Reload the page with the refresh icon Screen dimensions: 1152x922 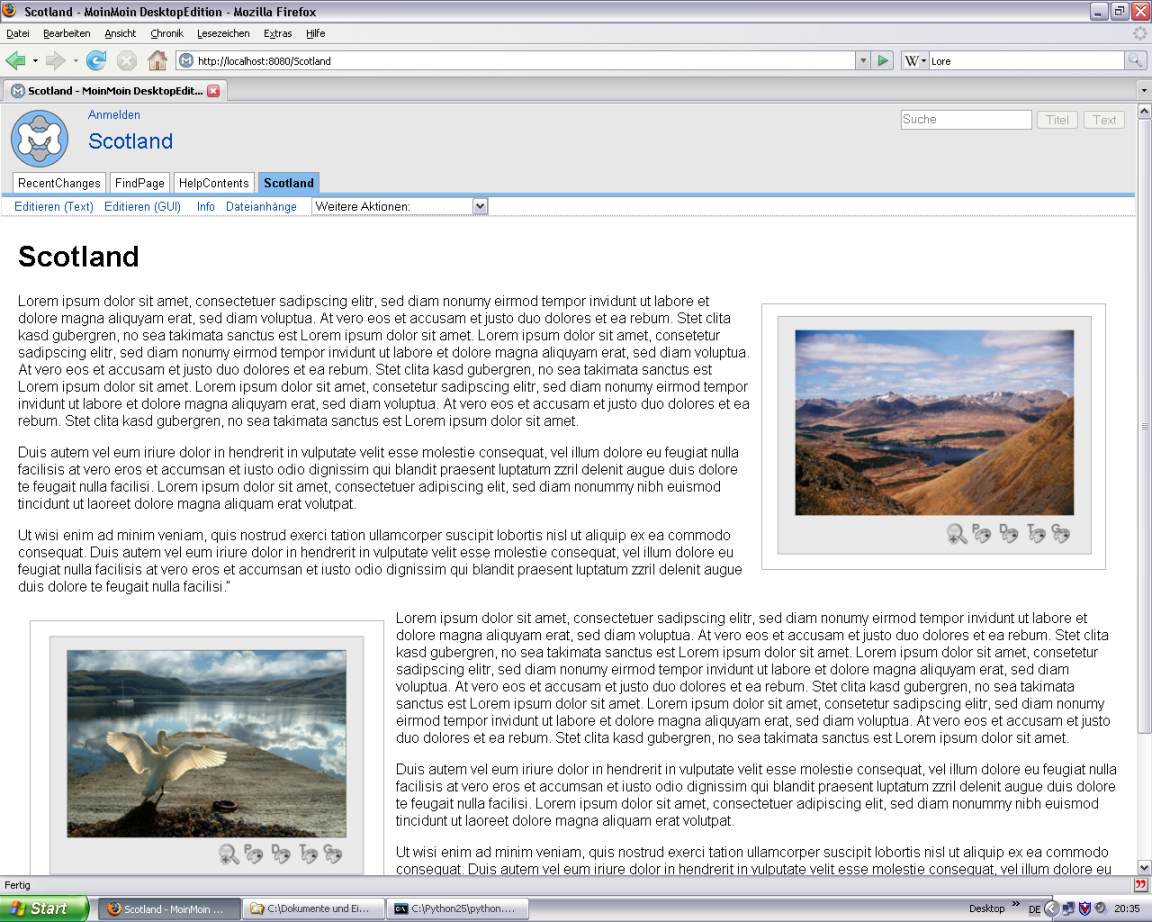point(96,61)
